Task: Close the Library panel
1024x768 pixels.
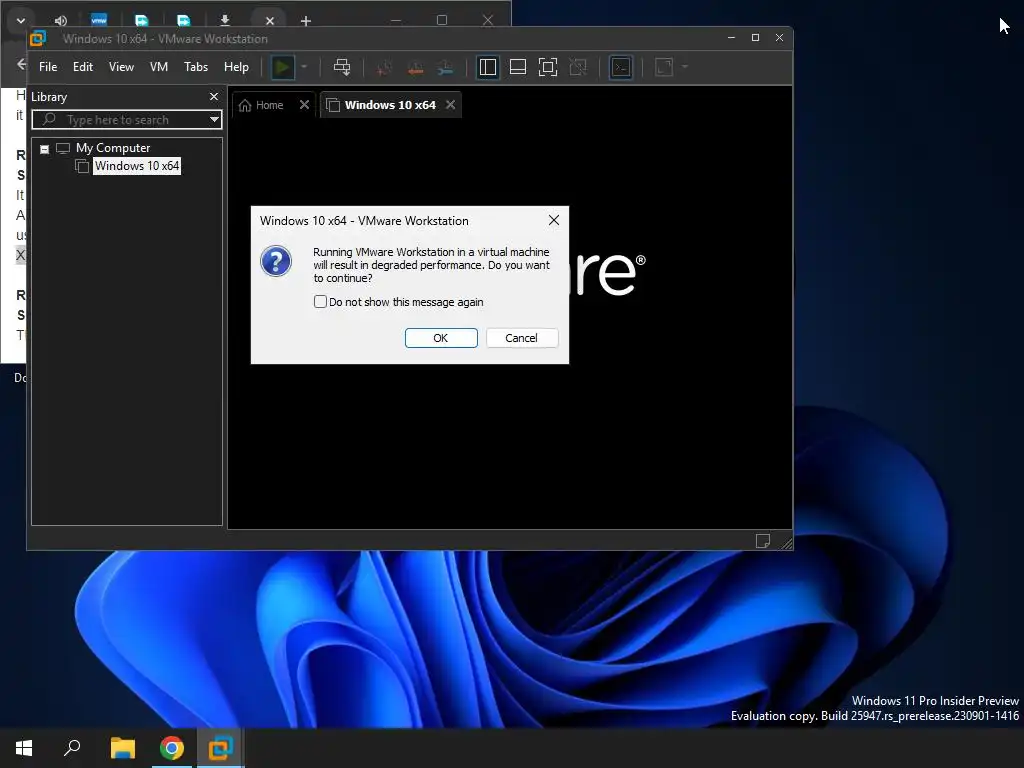Action: tap(214, 96)
